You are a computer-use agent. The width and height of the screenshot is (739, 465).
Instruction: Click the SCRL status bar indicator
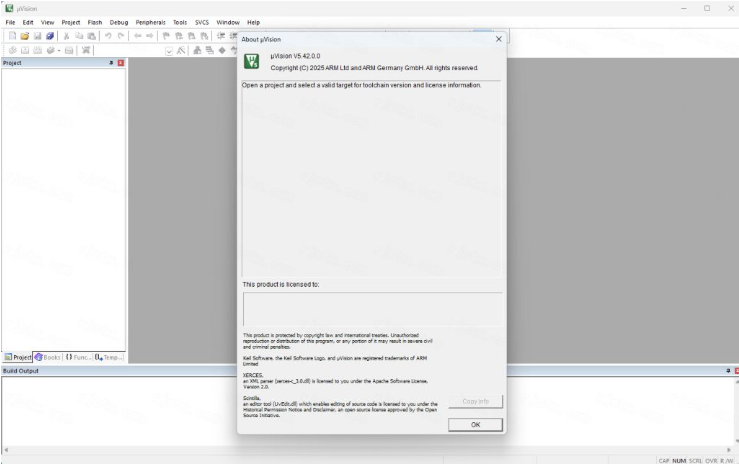[x=695, y=460]
